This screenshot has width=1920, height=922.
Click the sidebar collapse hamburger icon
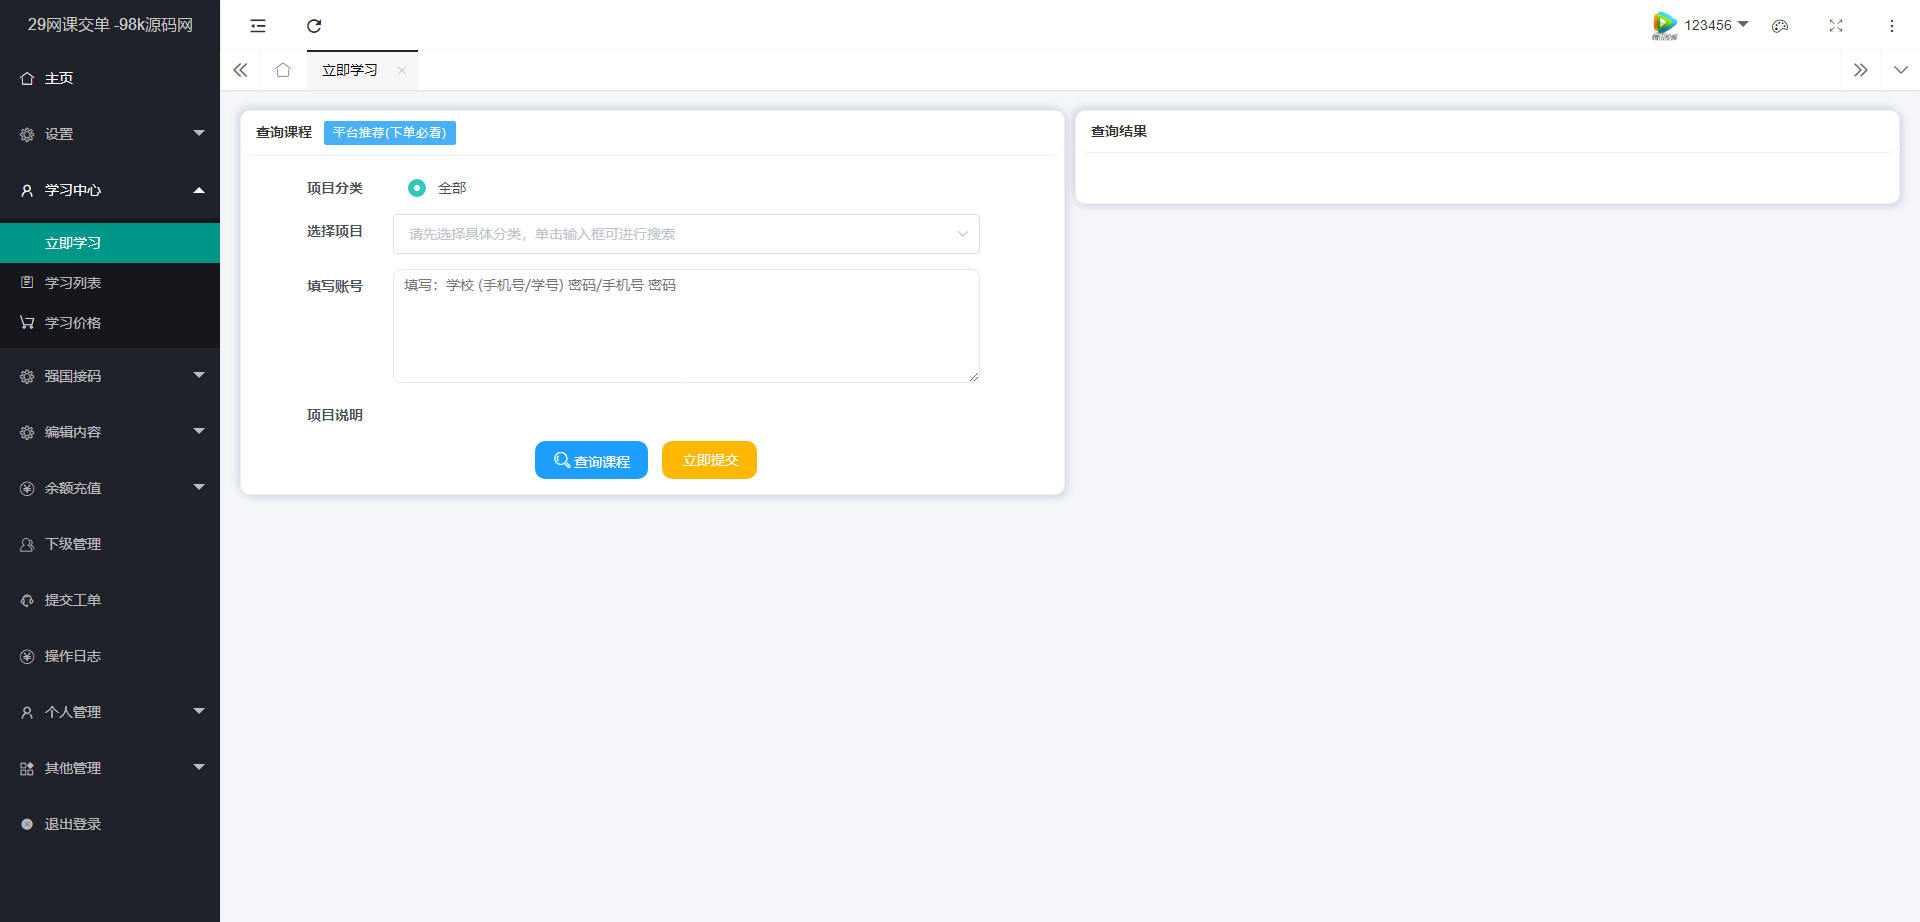point(258,26)
